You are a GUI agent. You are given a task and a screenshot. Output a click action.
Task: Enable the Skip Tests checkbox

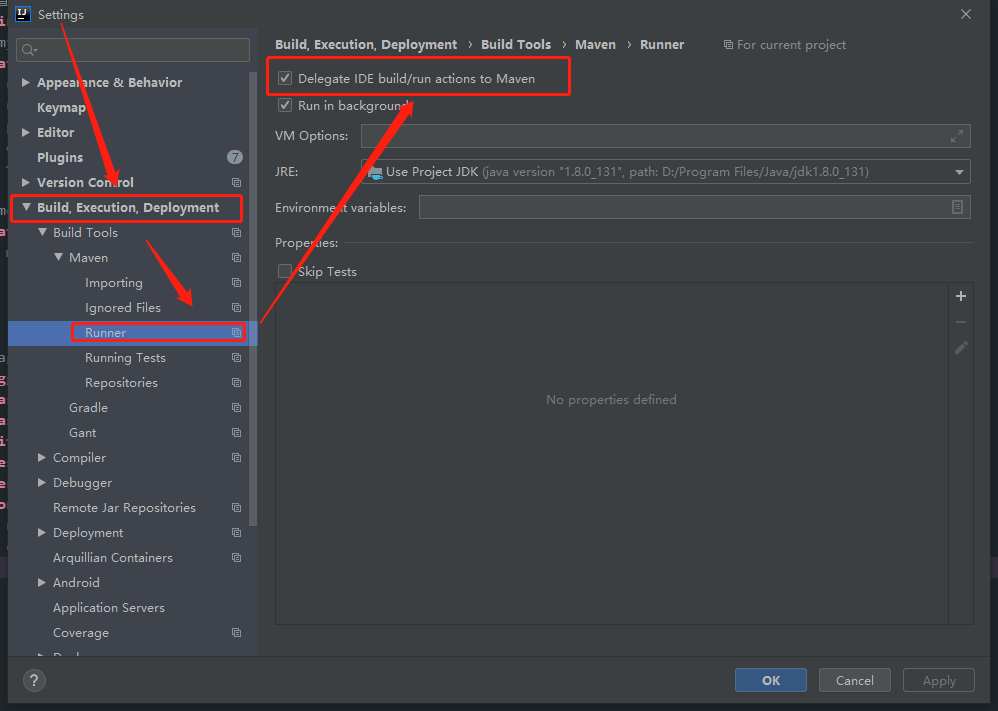(x=285, y=271)
